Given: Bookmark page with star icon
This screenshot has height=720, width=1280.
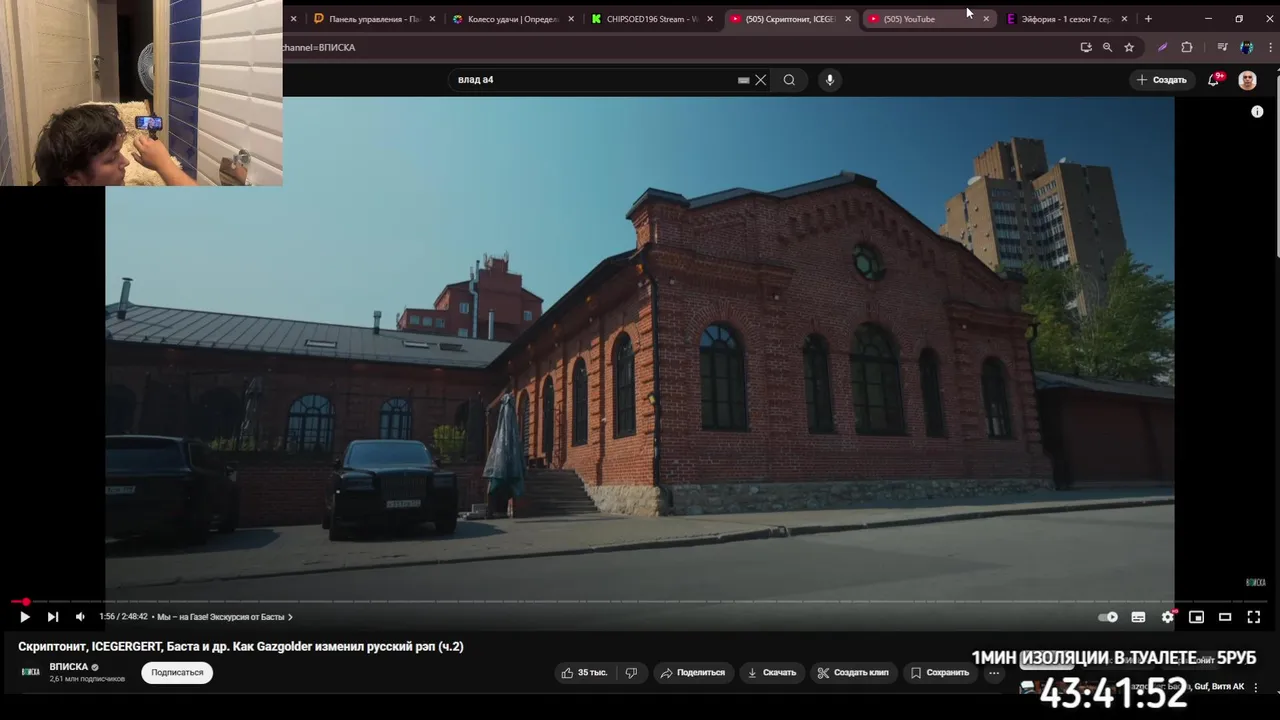Looking at the screenshot, I should coord(1129,47).
